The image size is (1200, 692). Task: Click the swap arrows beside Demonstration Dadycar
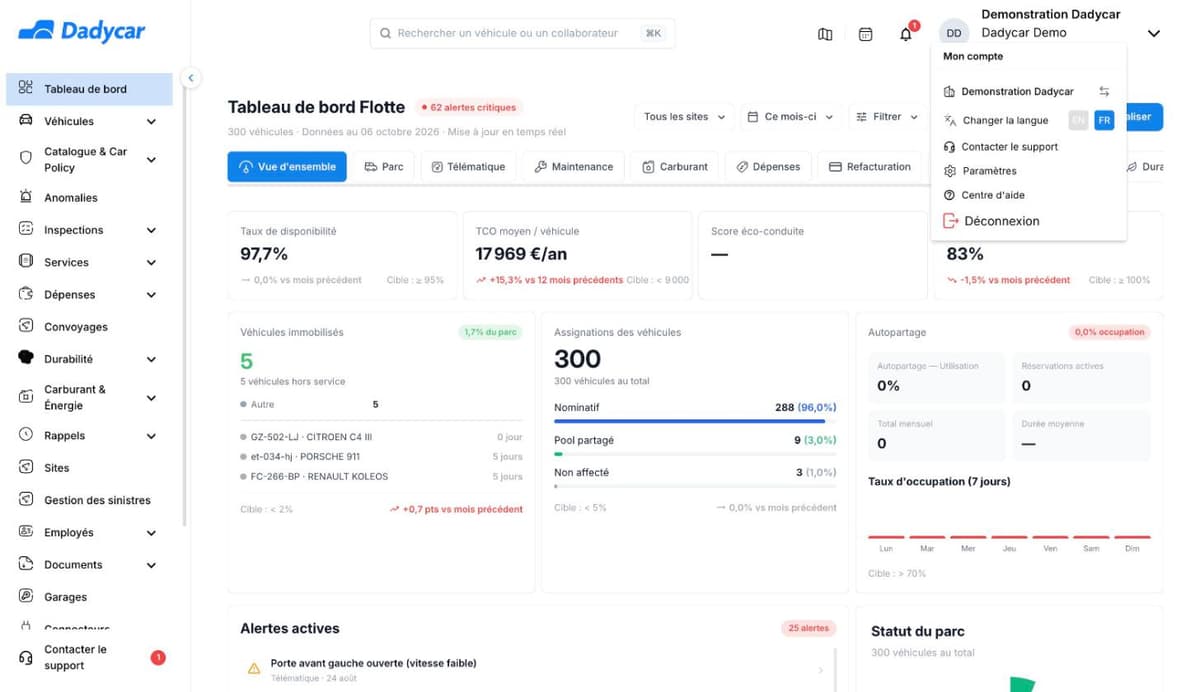1104,91
